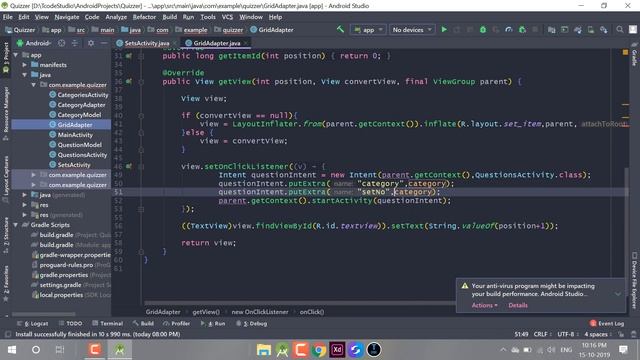Click the scroll-from-source target icon in Project panel
640x360 pixels.
pyautogui.click(x=62, y=43)
